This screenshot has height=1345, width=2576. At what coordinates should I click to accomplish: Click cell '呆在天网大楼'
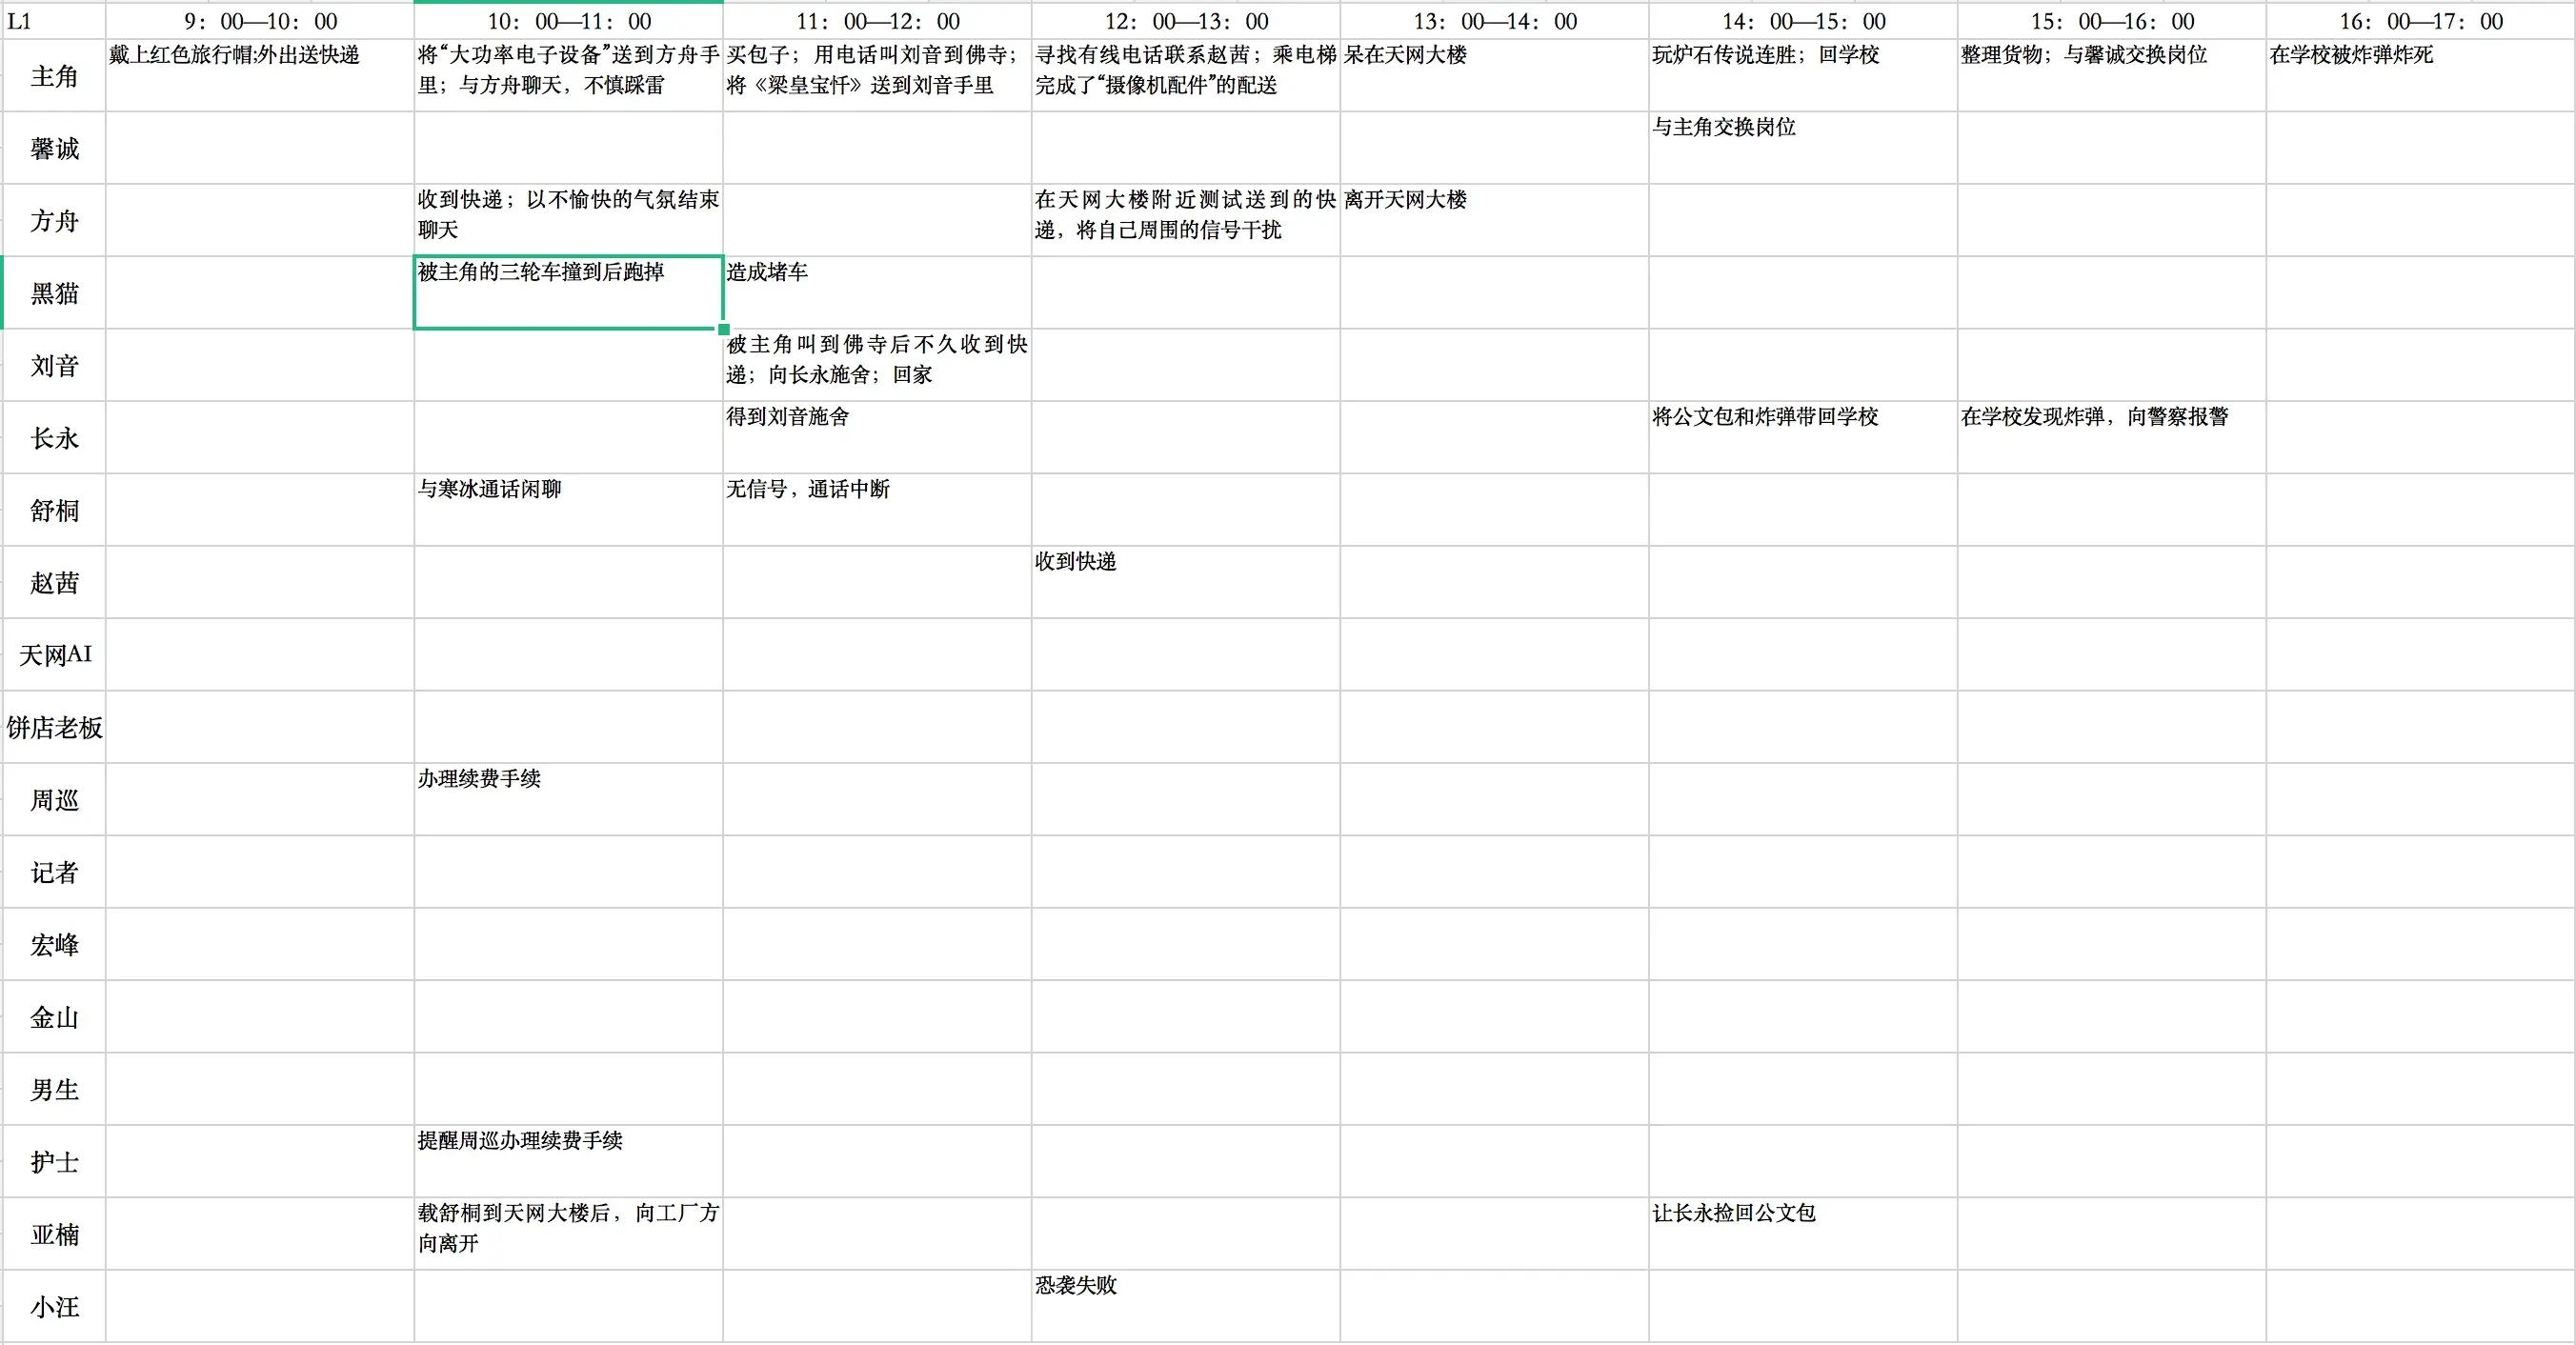click(x=1495, y=76)
